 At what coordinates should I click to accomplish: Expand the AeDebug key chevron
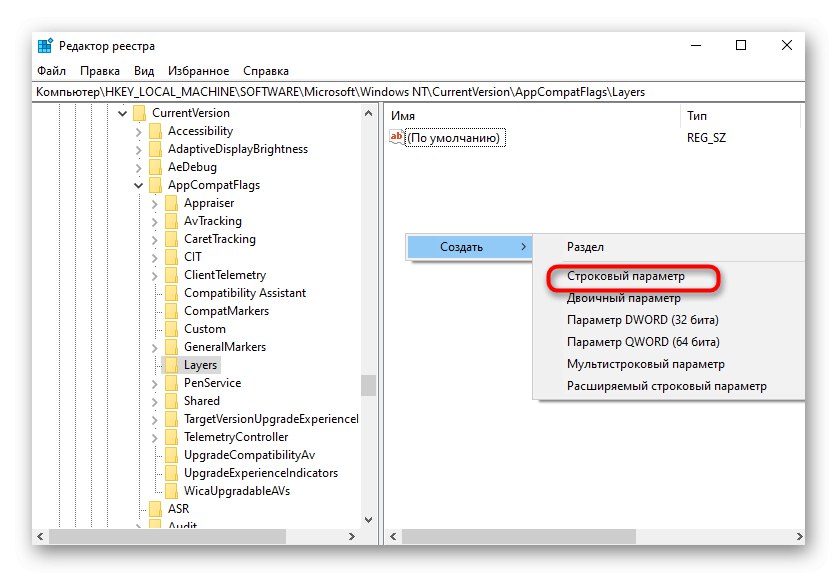[138, 168]
